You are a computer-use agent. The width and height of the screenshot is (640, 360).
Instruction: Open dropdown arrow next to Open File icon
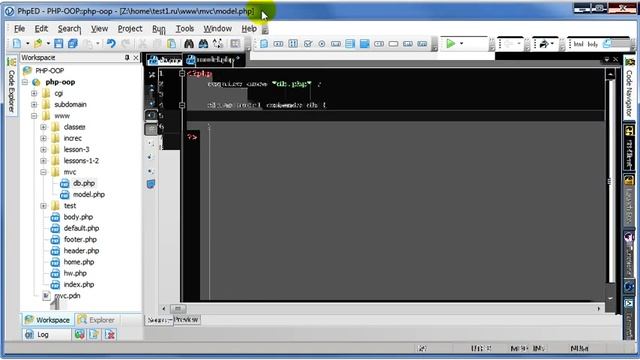pos(48,44)
